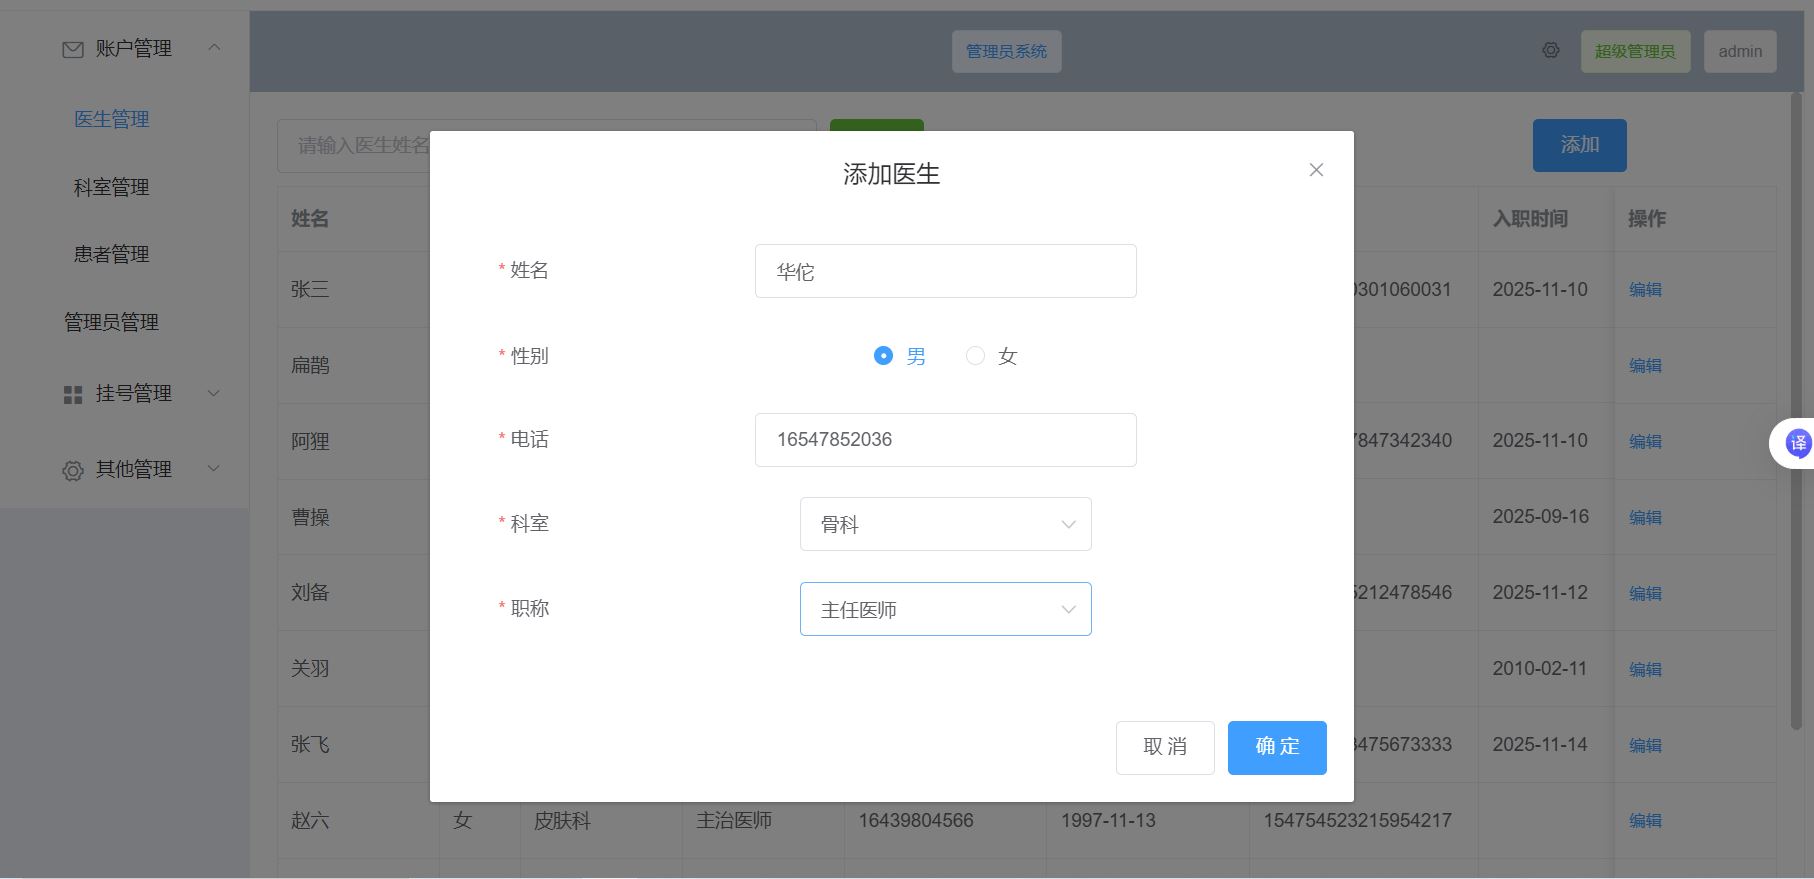Click the 取消 button
This screenshot has width=1814, height=879.
pyautogui.click(x=1165, y=747)
